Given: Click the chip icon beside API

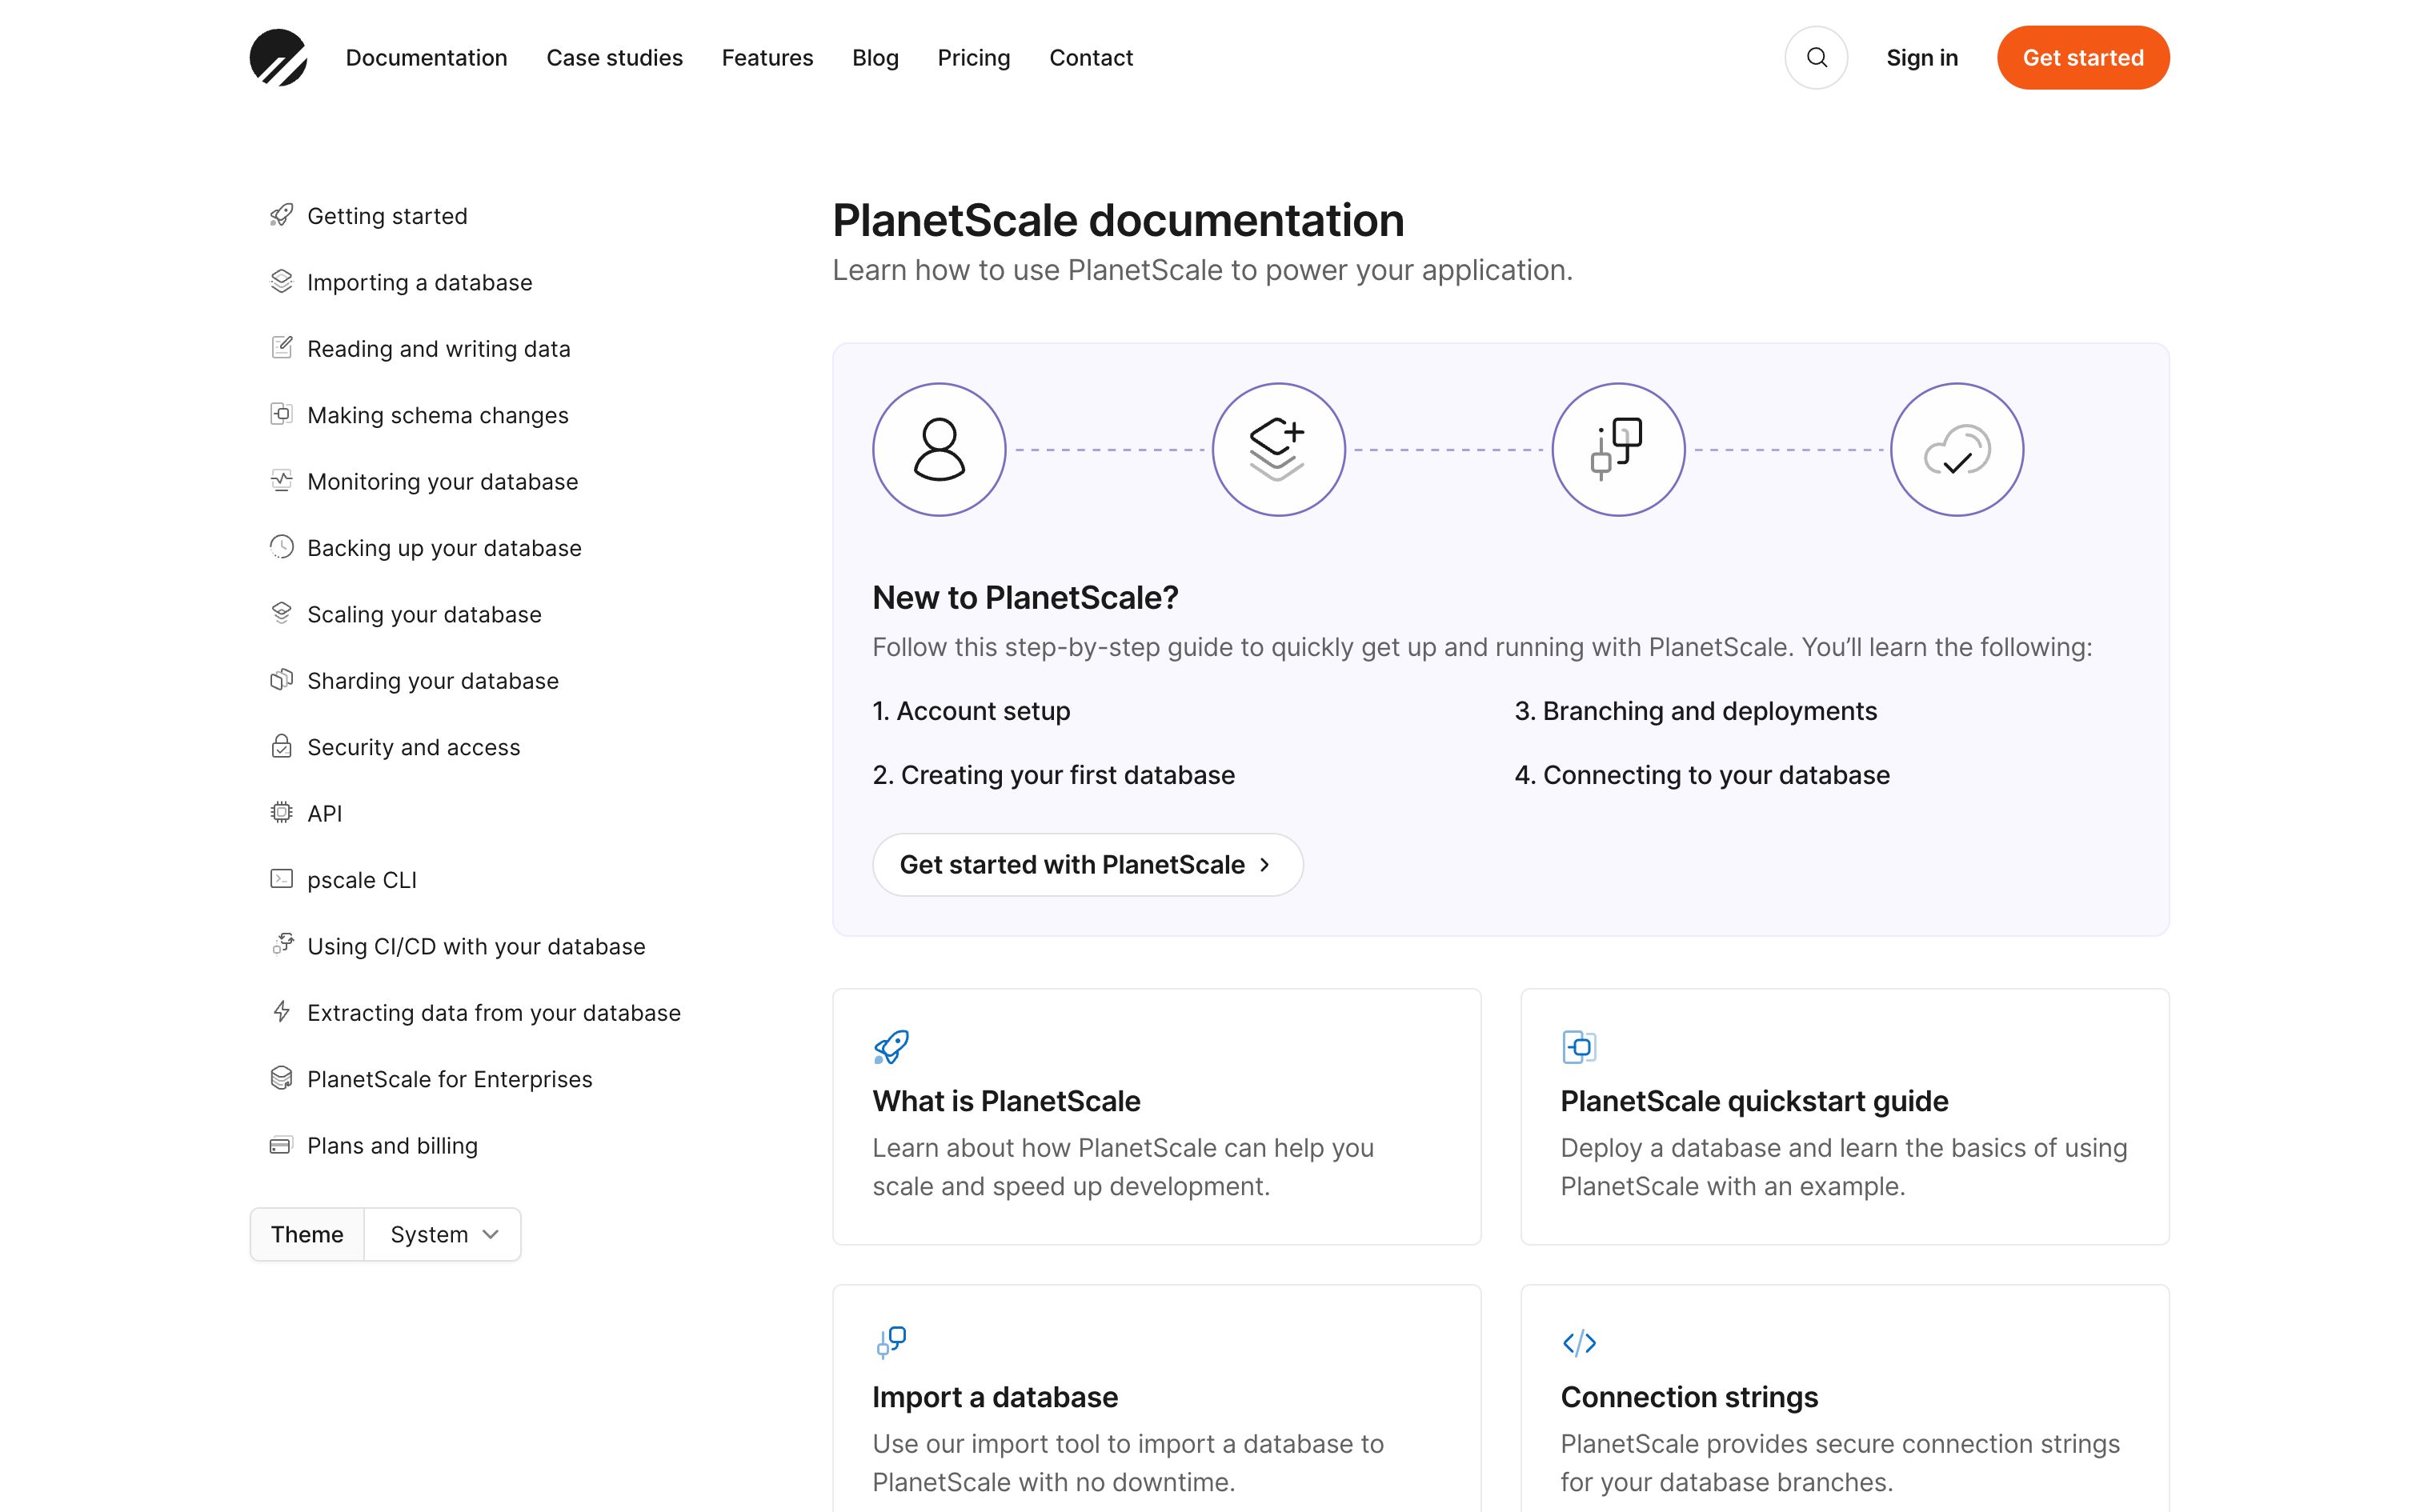Looking at the screenshot, I should pyautogui.click(x=282, y=812).
